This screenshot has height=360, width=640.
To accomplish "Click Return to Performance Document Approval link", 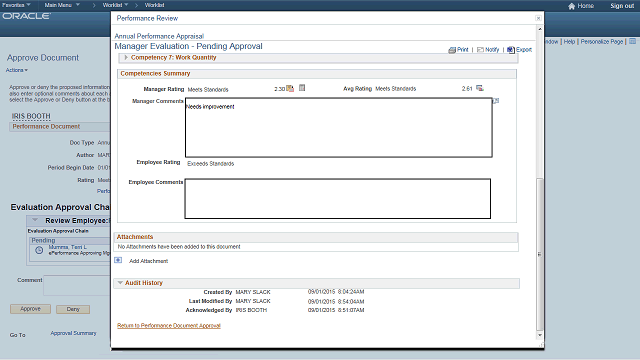I will click(169, 325).
